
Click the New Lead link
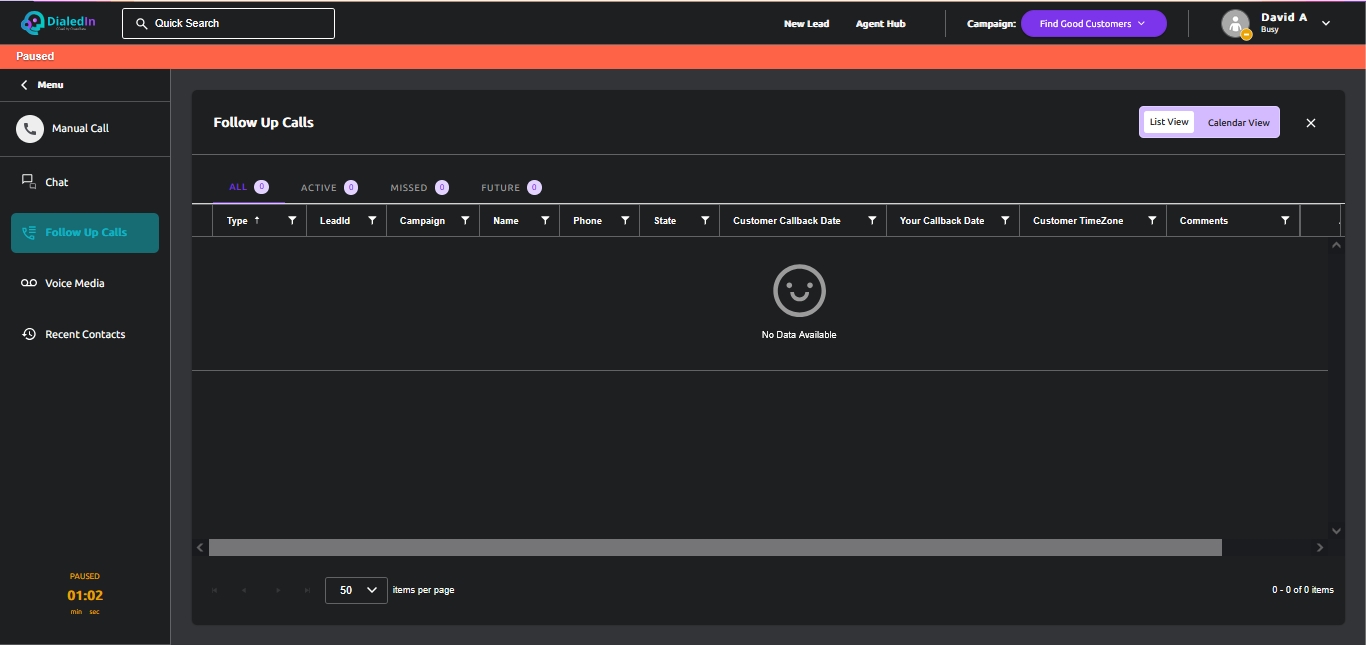pos(806,23)
